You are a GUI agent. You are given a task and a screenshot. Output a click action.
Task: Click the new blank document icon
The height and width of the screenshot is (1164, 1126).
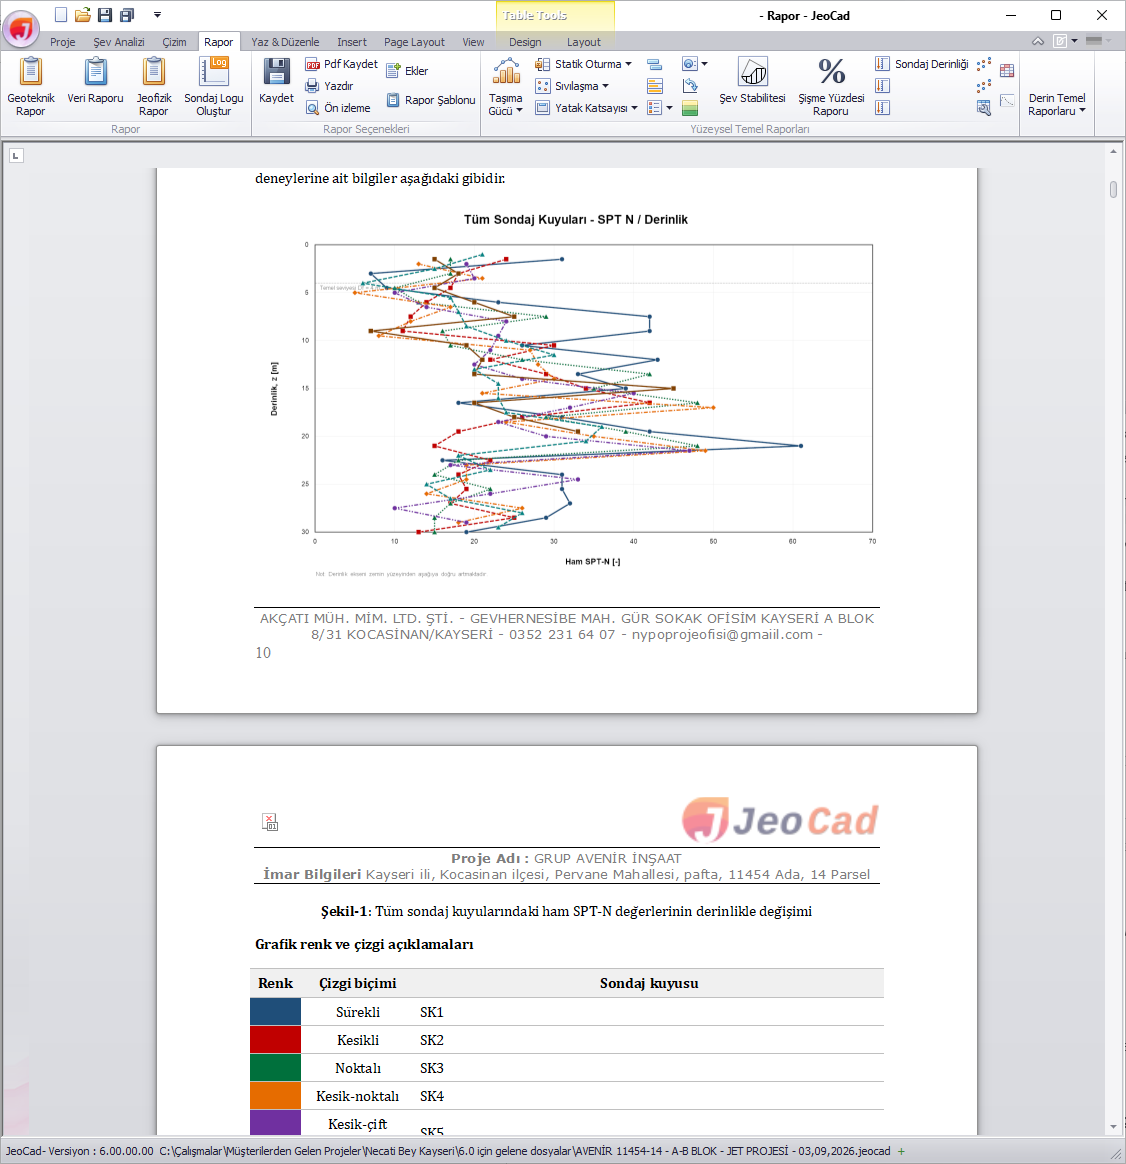[x=61, y=15]
